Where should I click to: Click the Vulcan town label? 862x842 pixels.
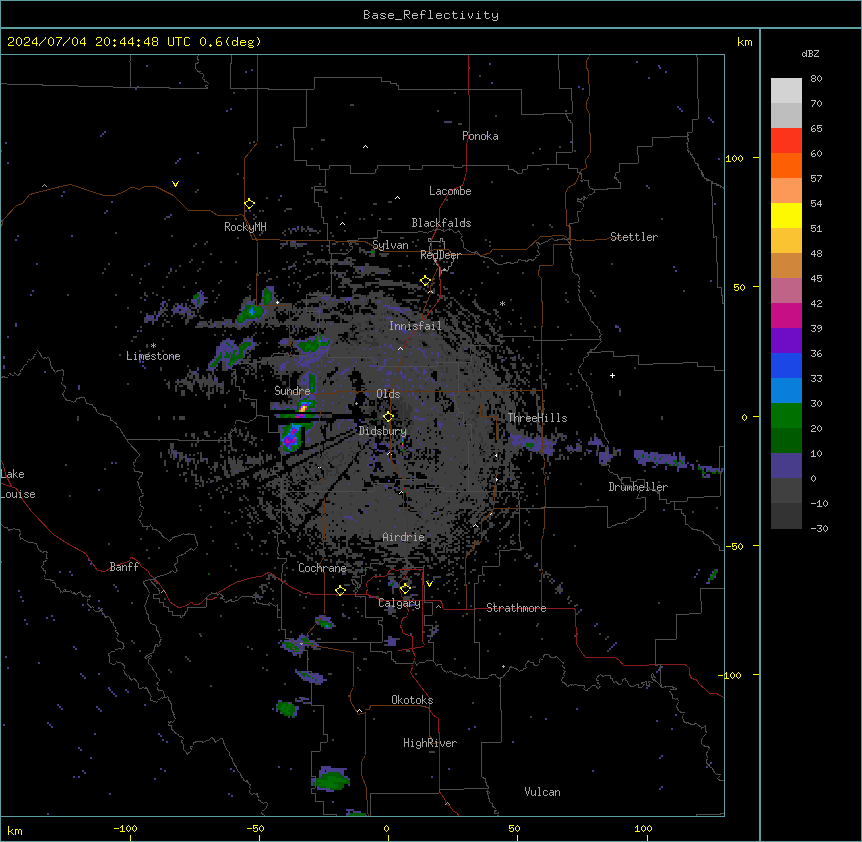(x=543, y=792)
